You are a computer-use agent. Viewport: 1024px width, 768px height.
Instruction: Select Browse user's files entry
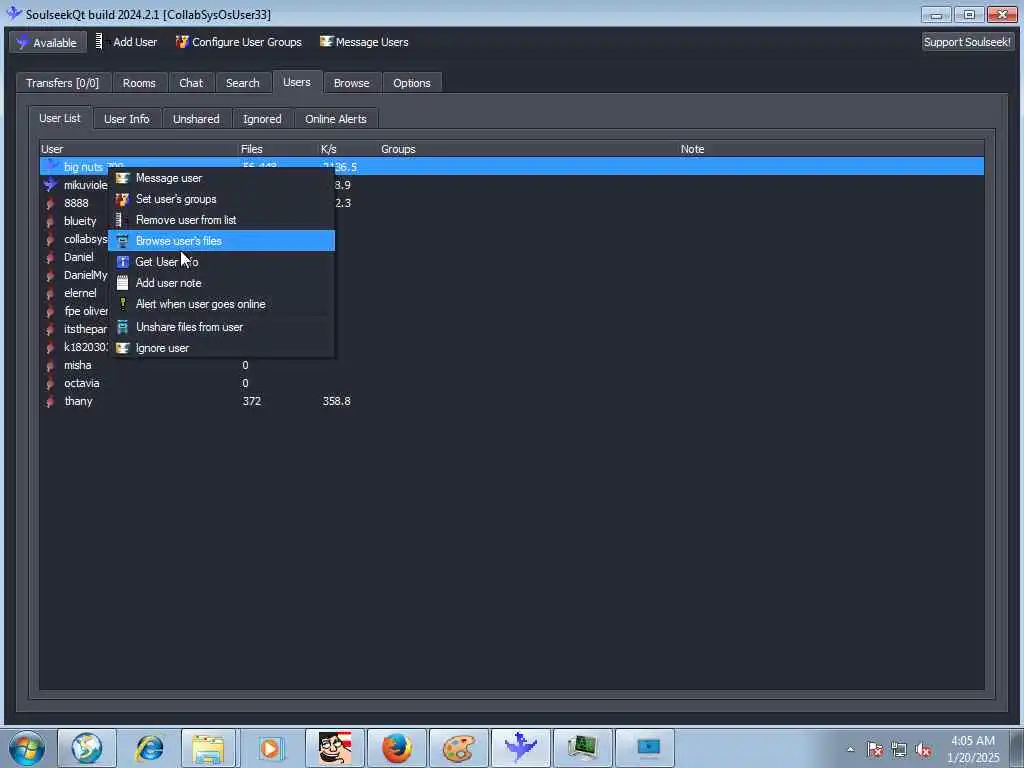221,240
